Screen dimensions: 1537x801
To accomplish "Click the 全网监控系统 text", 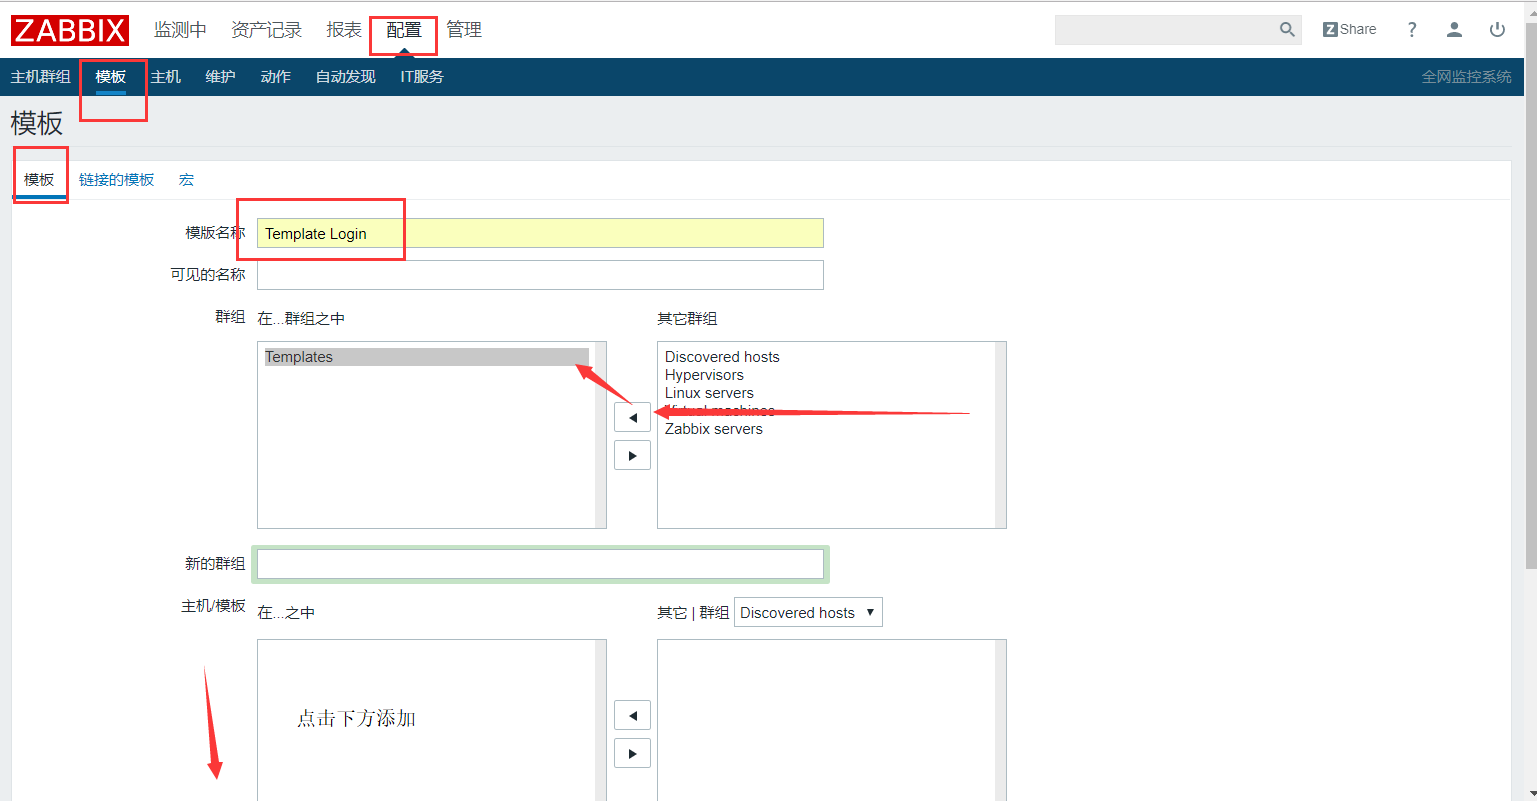I will pos(1467,77).
